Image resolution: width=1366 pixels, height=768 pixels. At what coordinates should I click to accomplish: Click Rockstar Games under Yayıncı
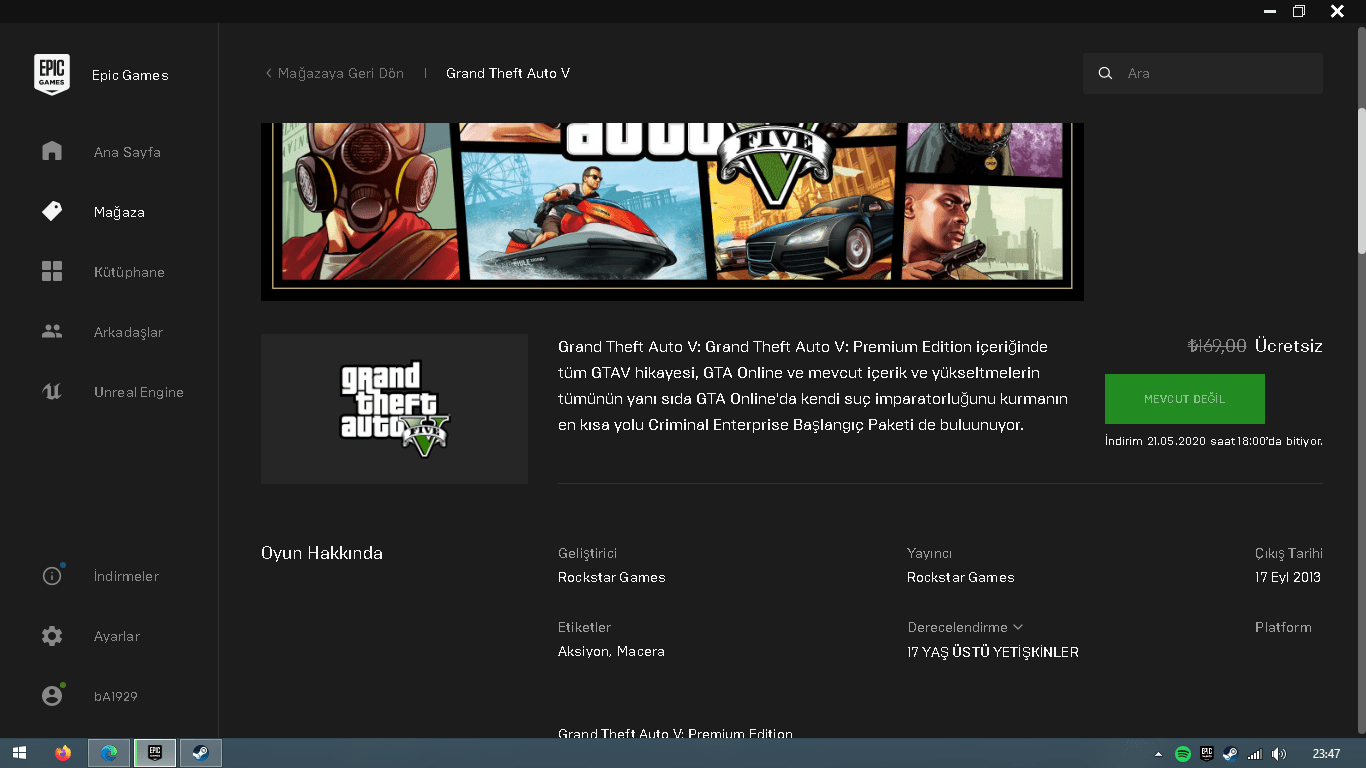pyautogui.click(x=961, y=577)
